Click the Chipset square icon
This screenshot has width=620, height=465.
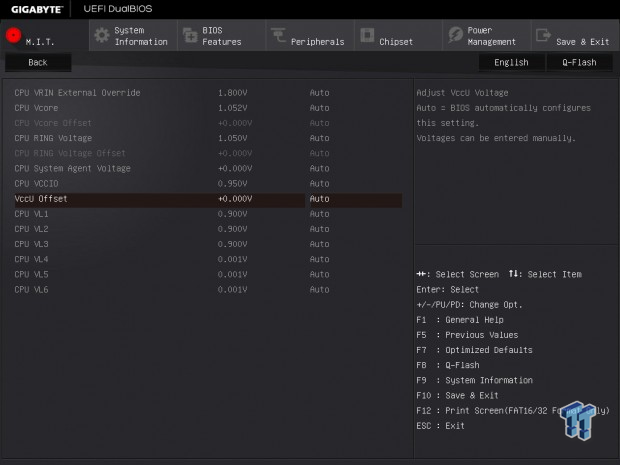point(367,35)
